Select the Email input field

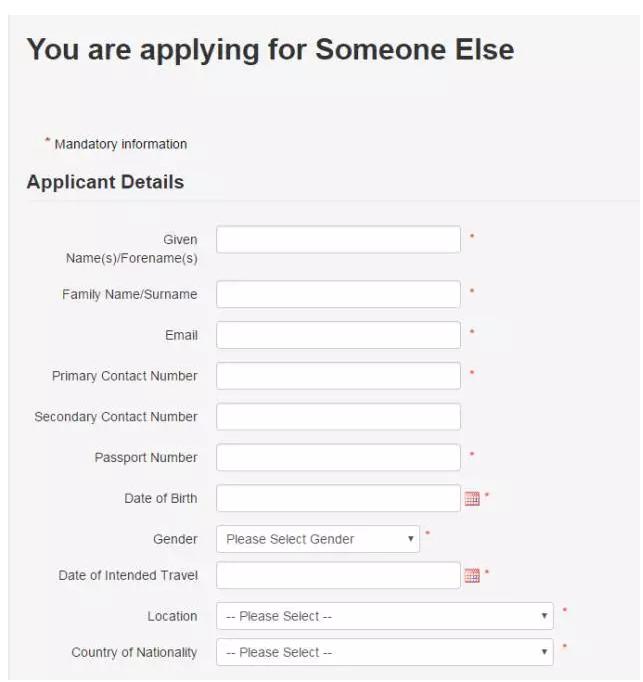(x=338, y=335)
